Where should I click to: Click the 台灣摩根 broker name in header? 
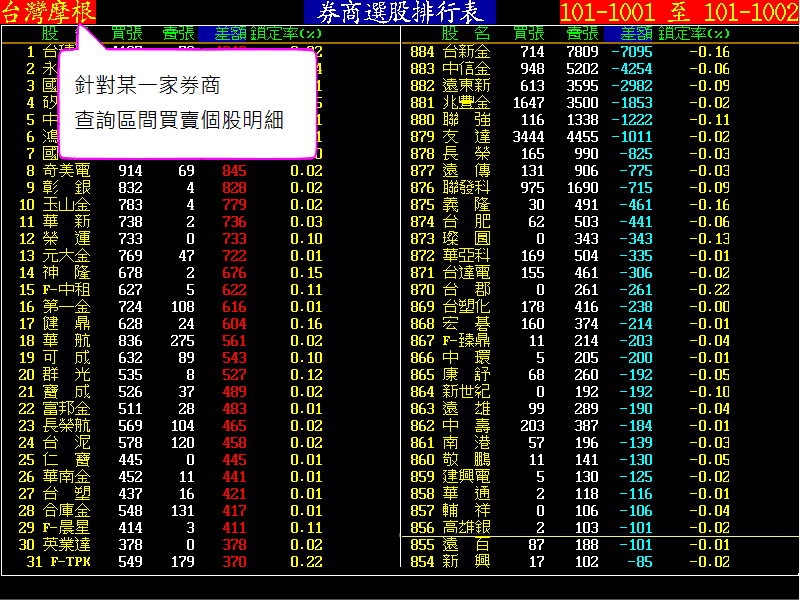click(x=49, y=12)
